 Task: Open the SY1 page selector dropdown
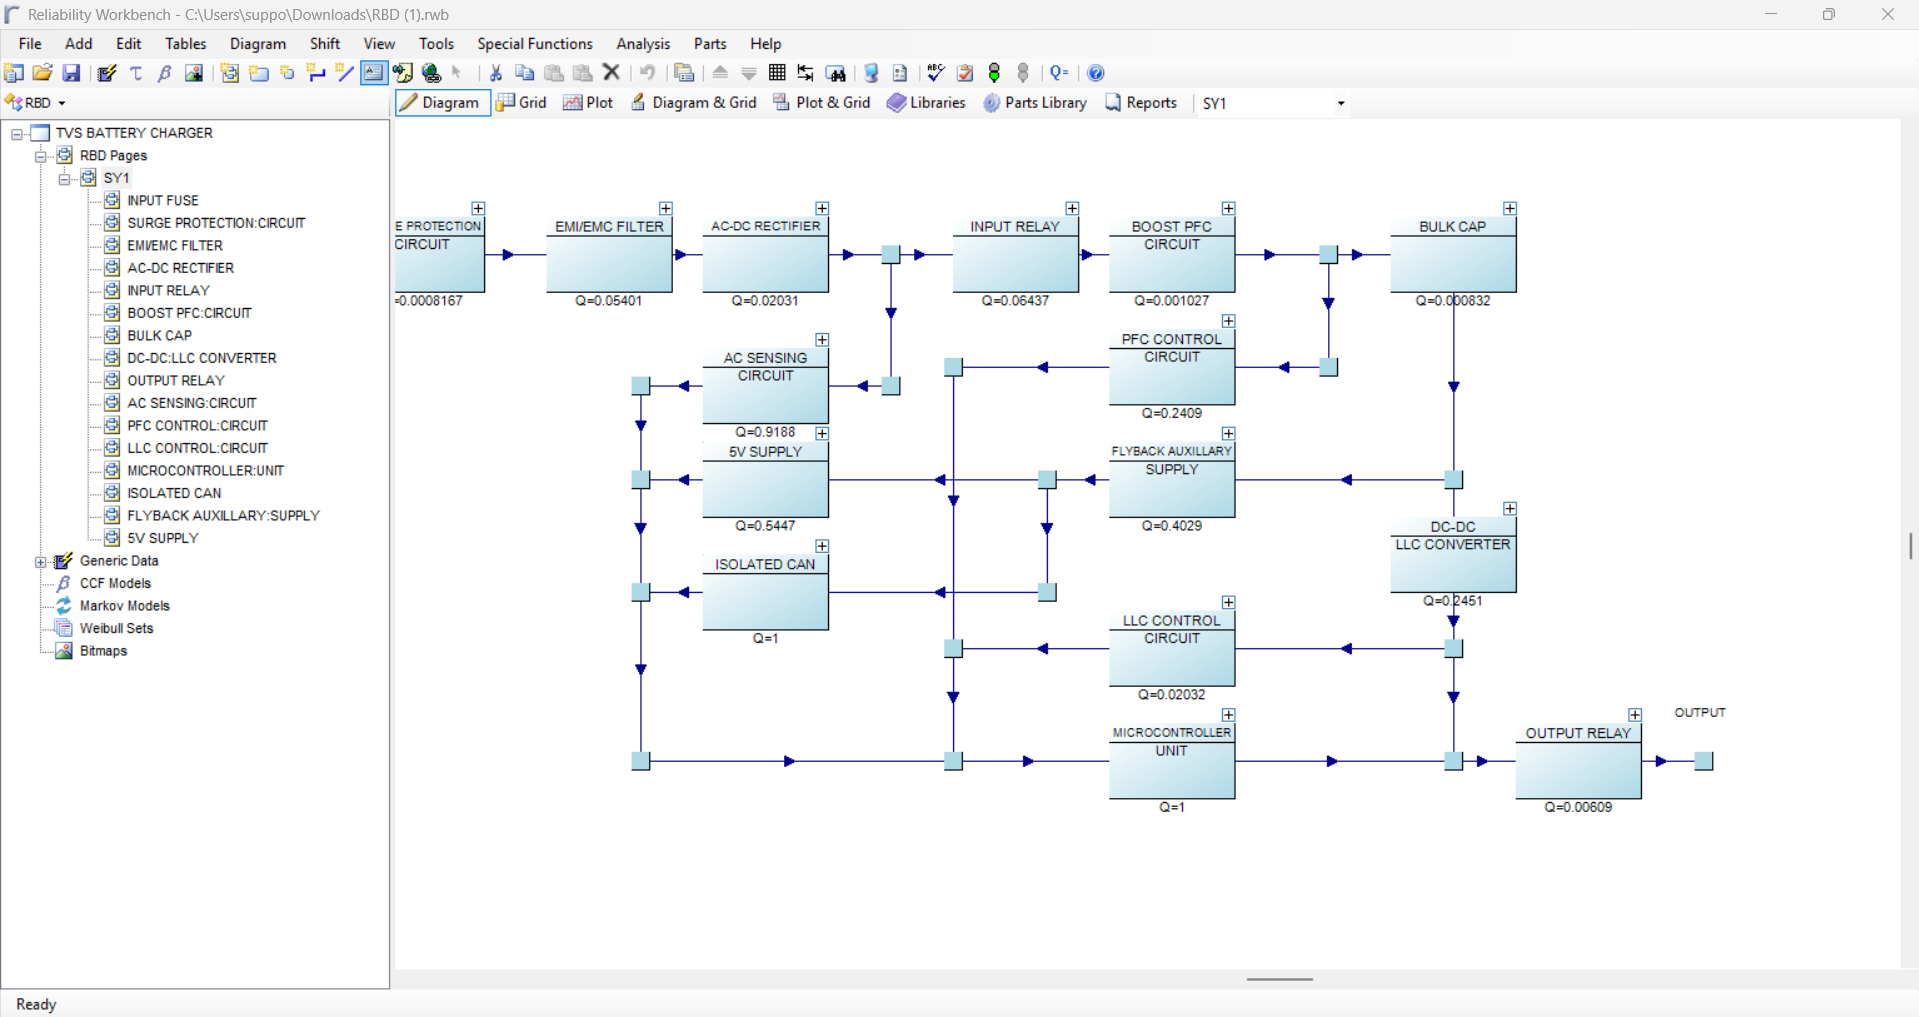[1340, 103]
